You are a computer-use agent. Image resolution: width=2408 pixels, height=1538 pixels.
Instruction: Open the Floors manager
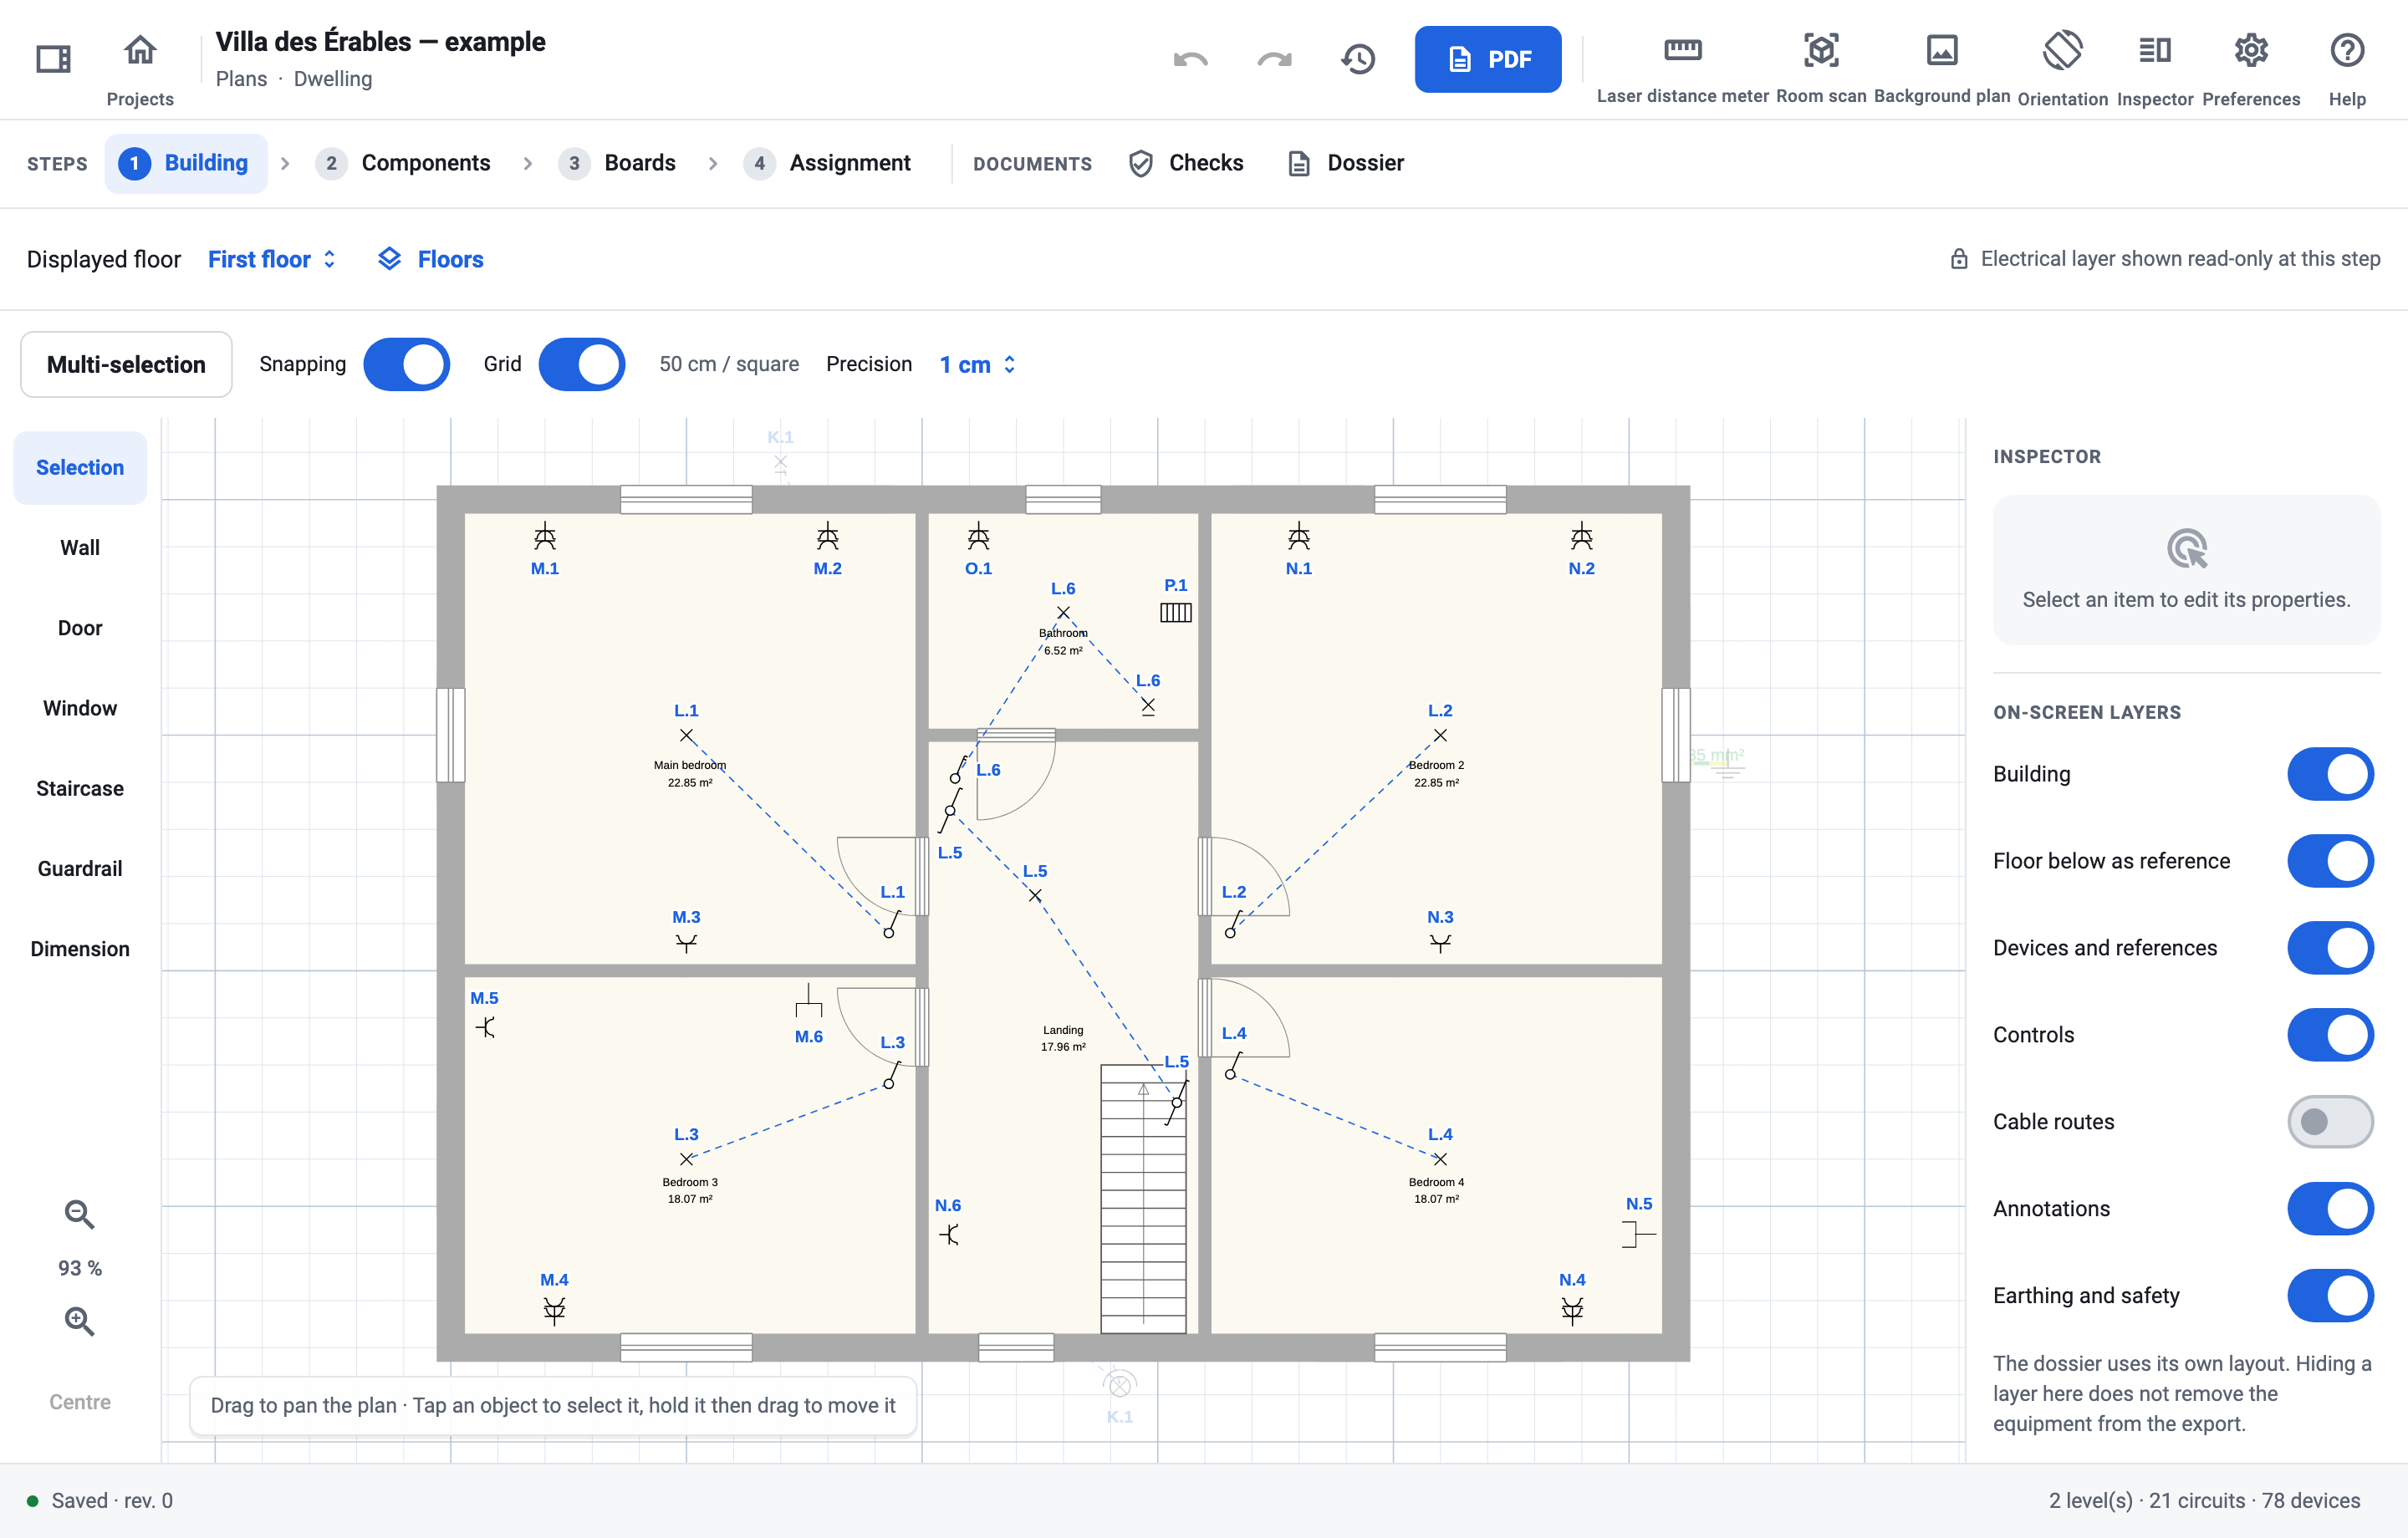click(431, 259)
